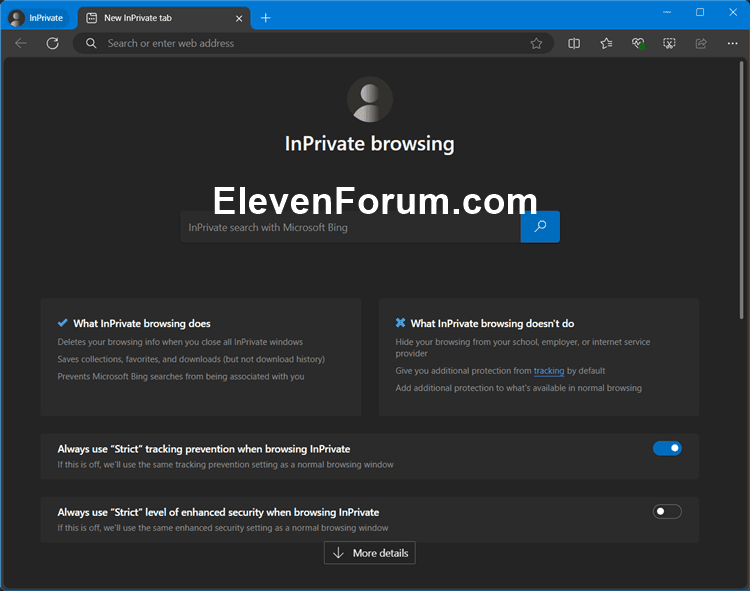The height and width of the screenshot is (591, 750).
Task: Click "Add additional protection" line
Action: click(518, 388)
